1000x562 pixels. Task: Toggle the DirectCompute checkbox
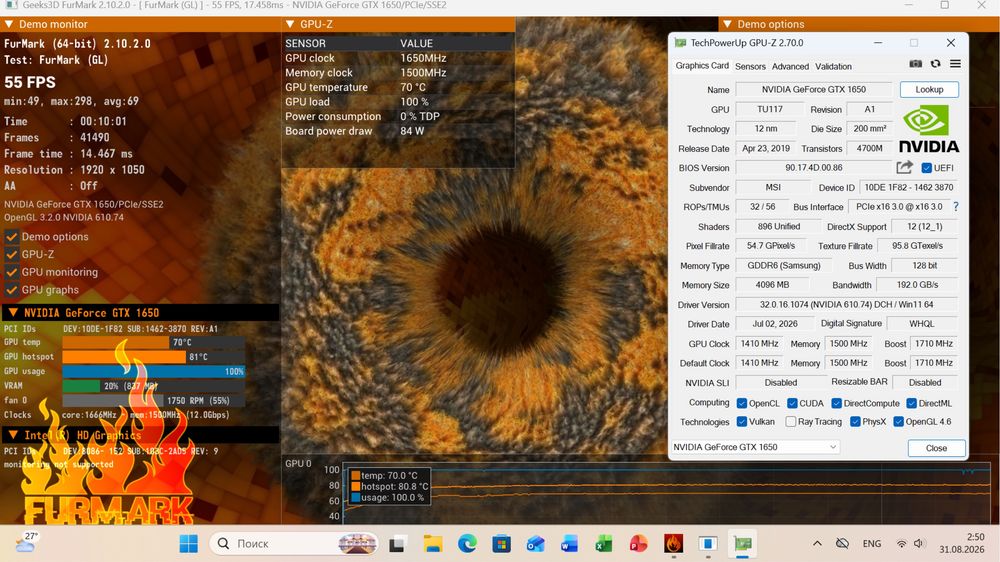point(836,403)
